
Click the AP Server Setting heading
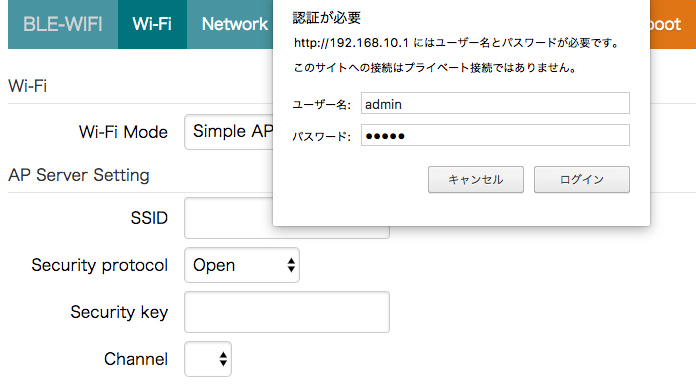point(79,175)
